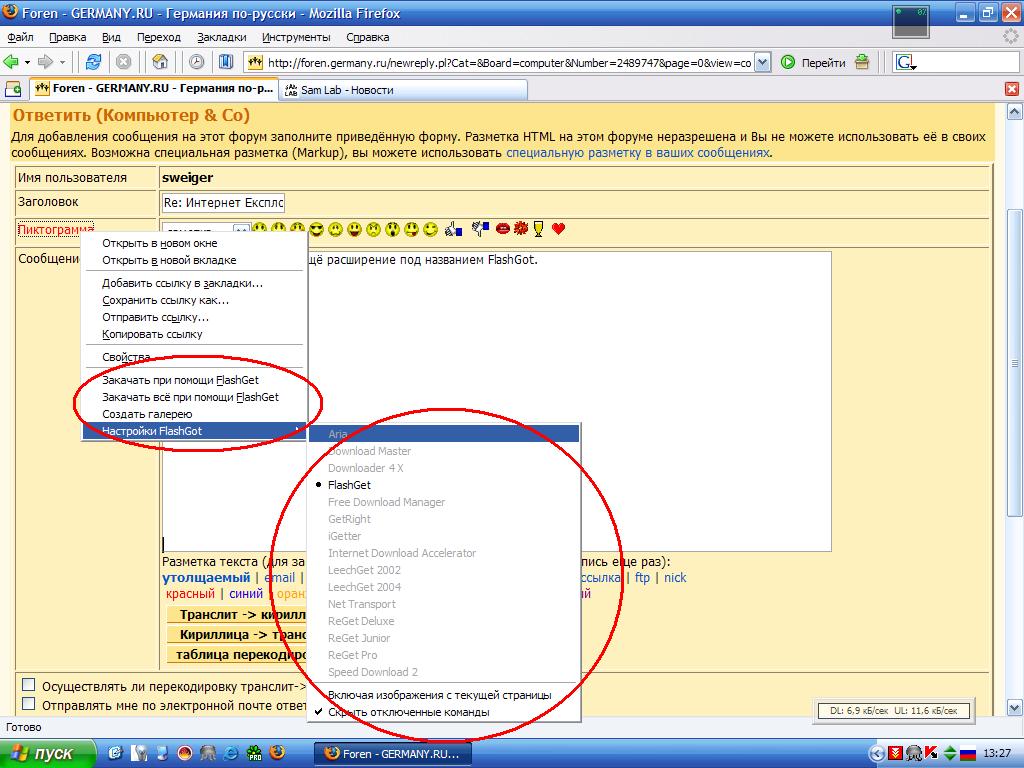The height and width of the screenshot is (768, 1024).
Task: Click the Russian flag language indicator
Action: (967, 754)
